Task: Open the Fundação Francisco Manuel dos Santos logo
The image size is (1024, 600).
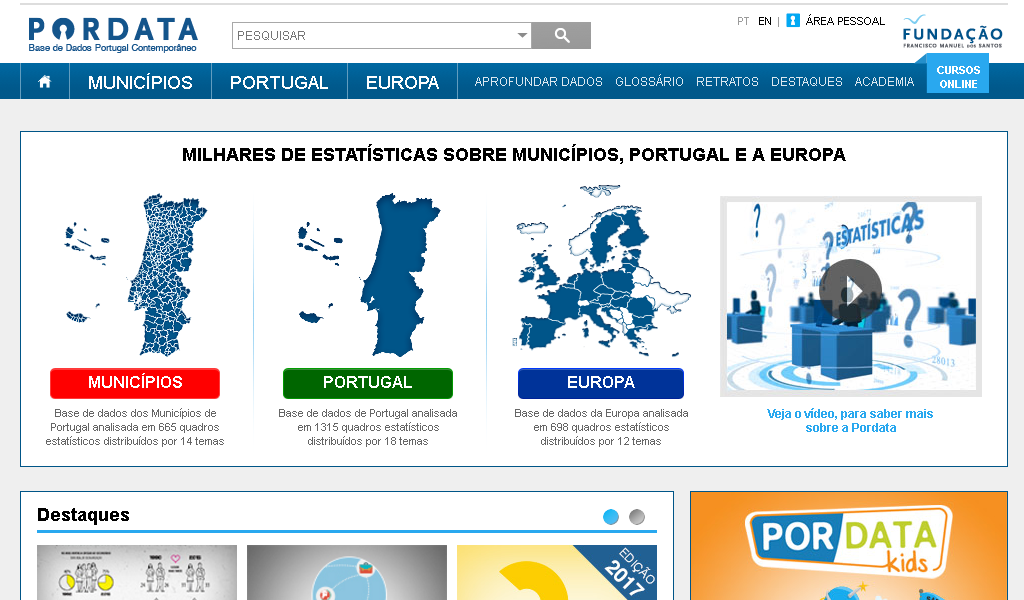Action: [x=952, y=33]
